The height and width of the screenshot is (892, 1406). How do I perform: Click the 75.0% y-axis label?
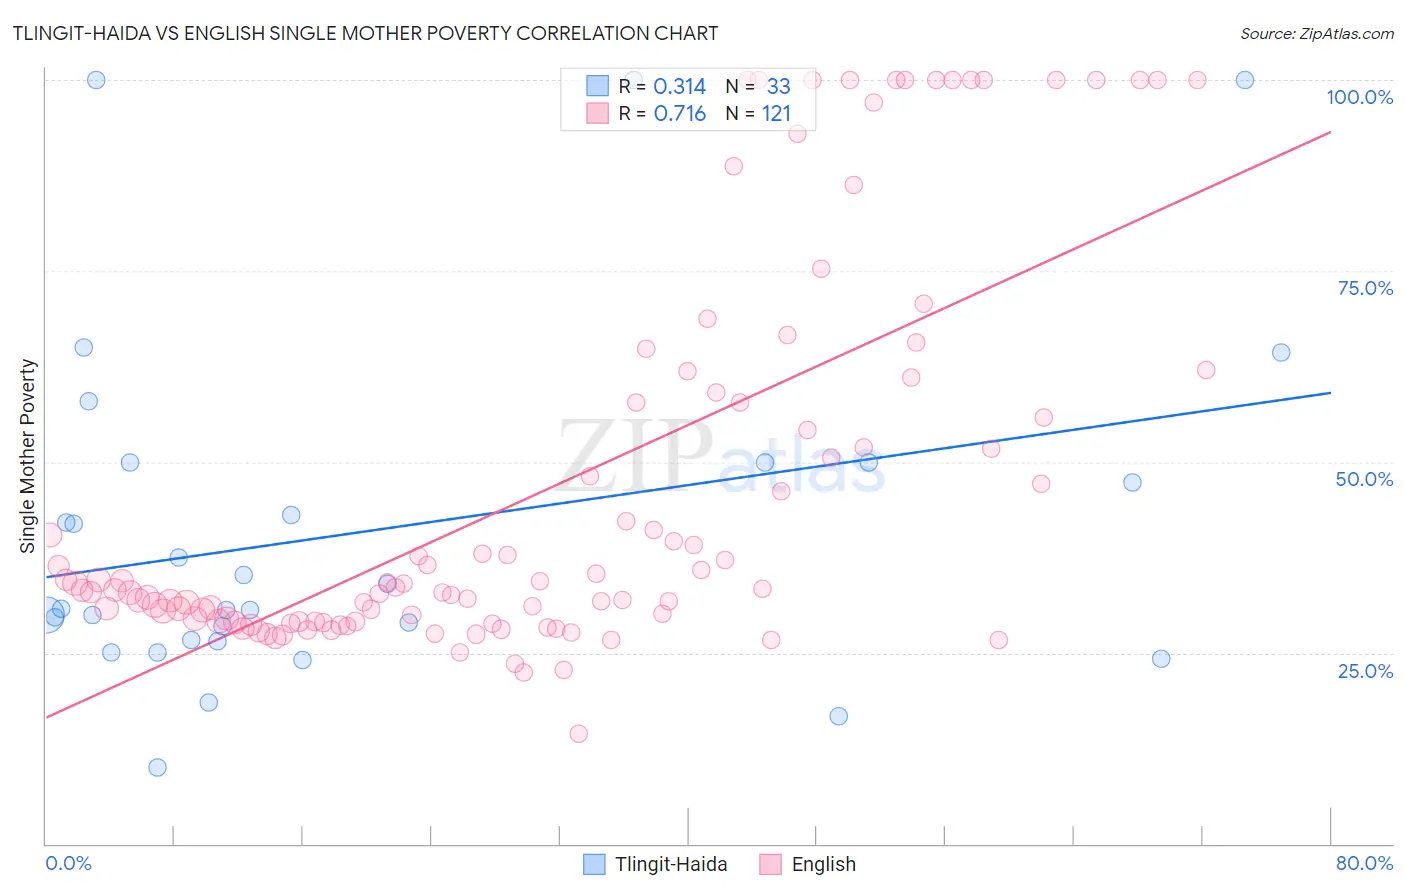pyautogui.click(x=1365, y=288)
